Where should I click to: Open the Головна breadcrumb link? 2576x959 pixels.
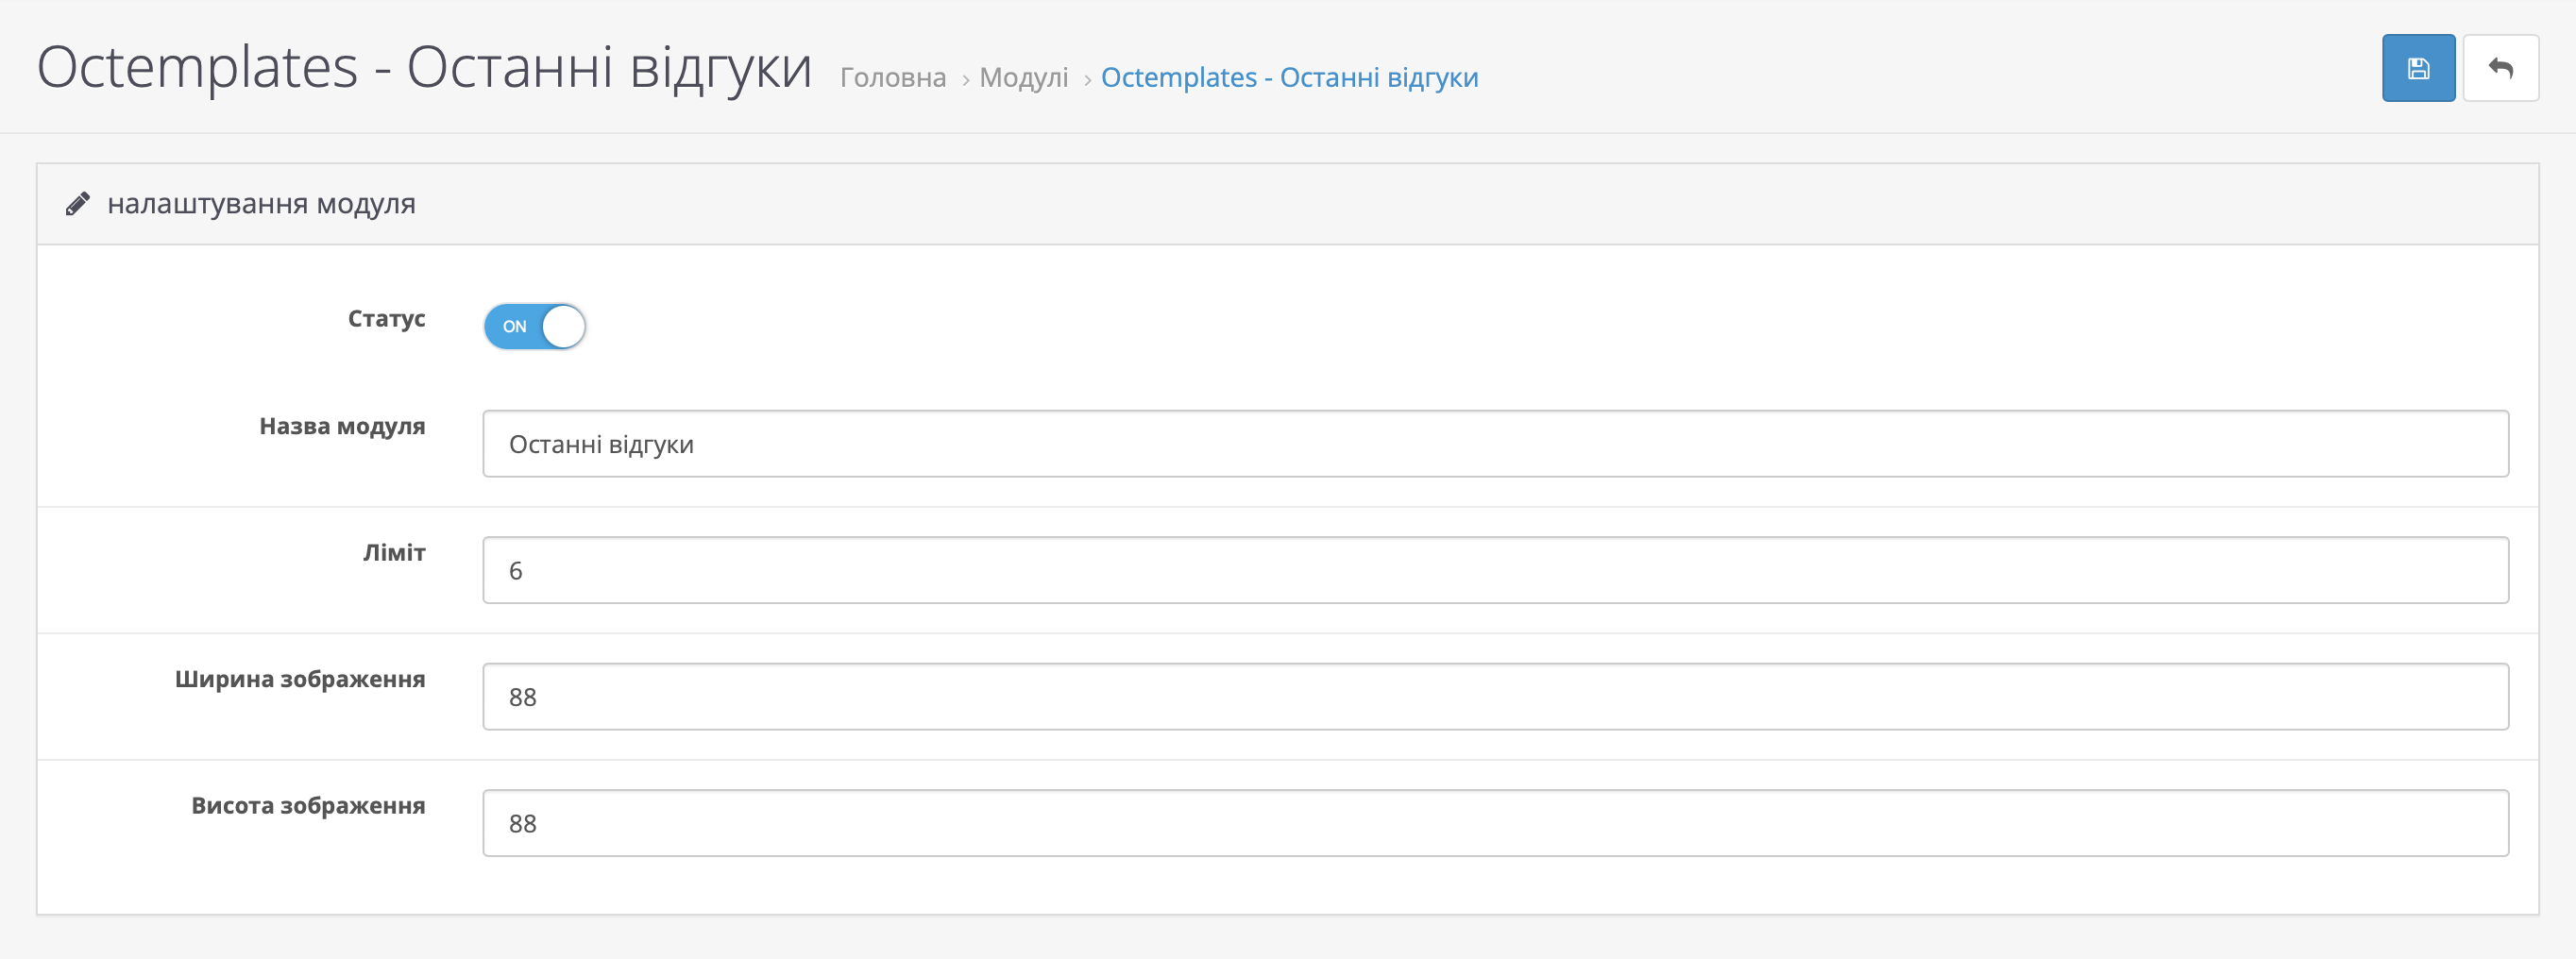[x=892, y=78]
